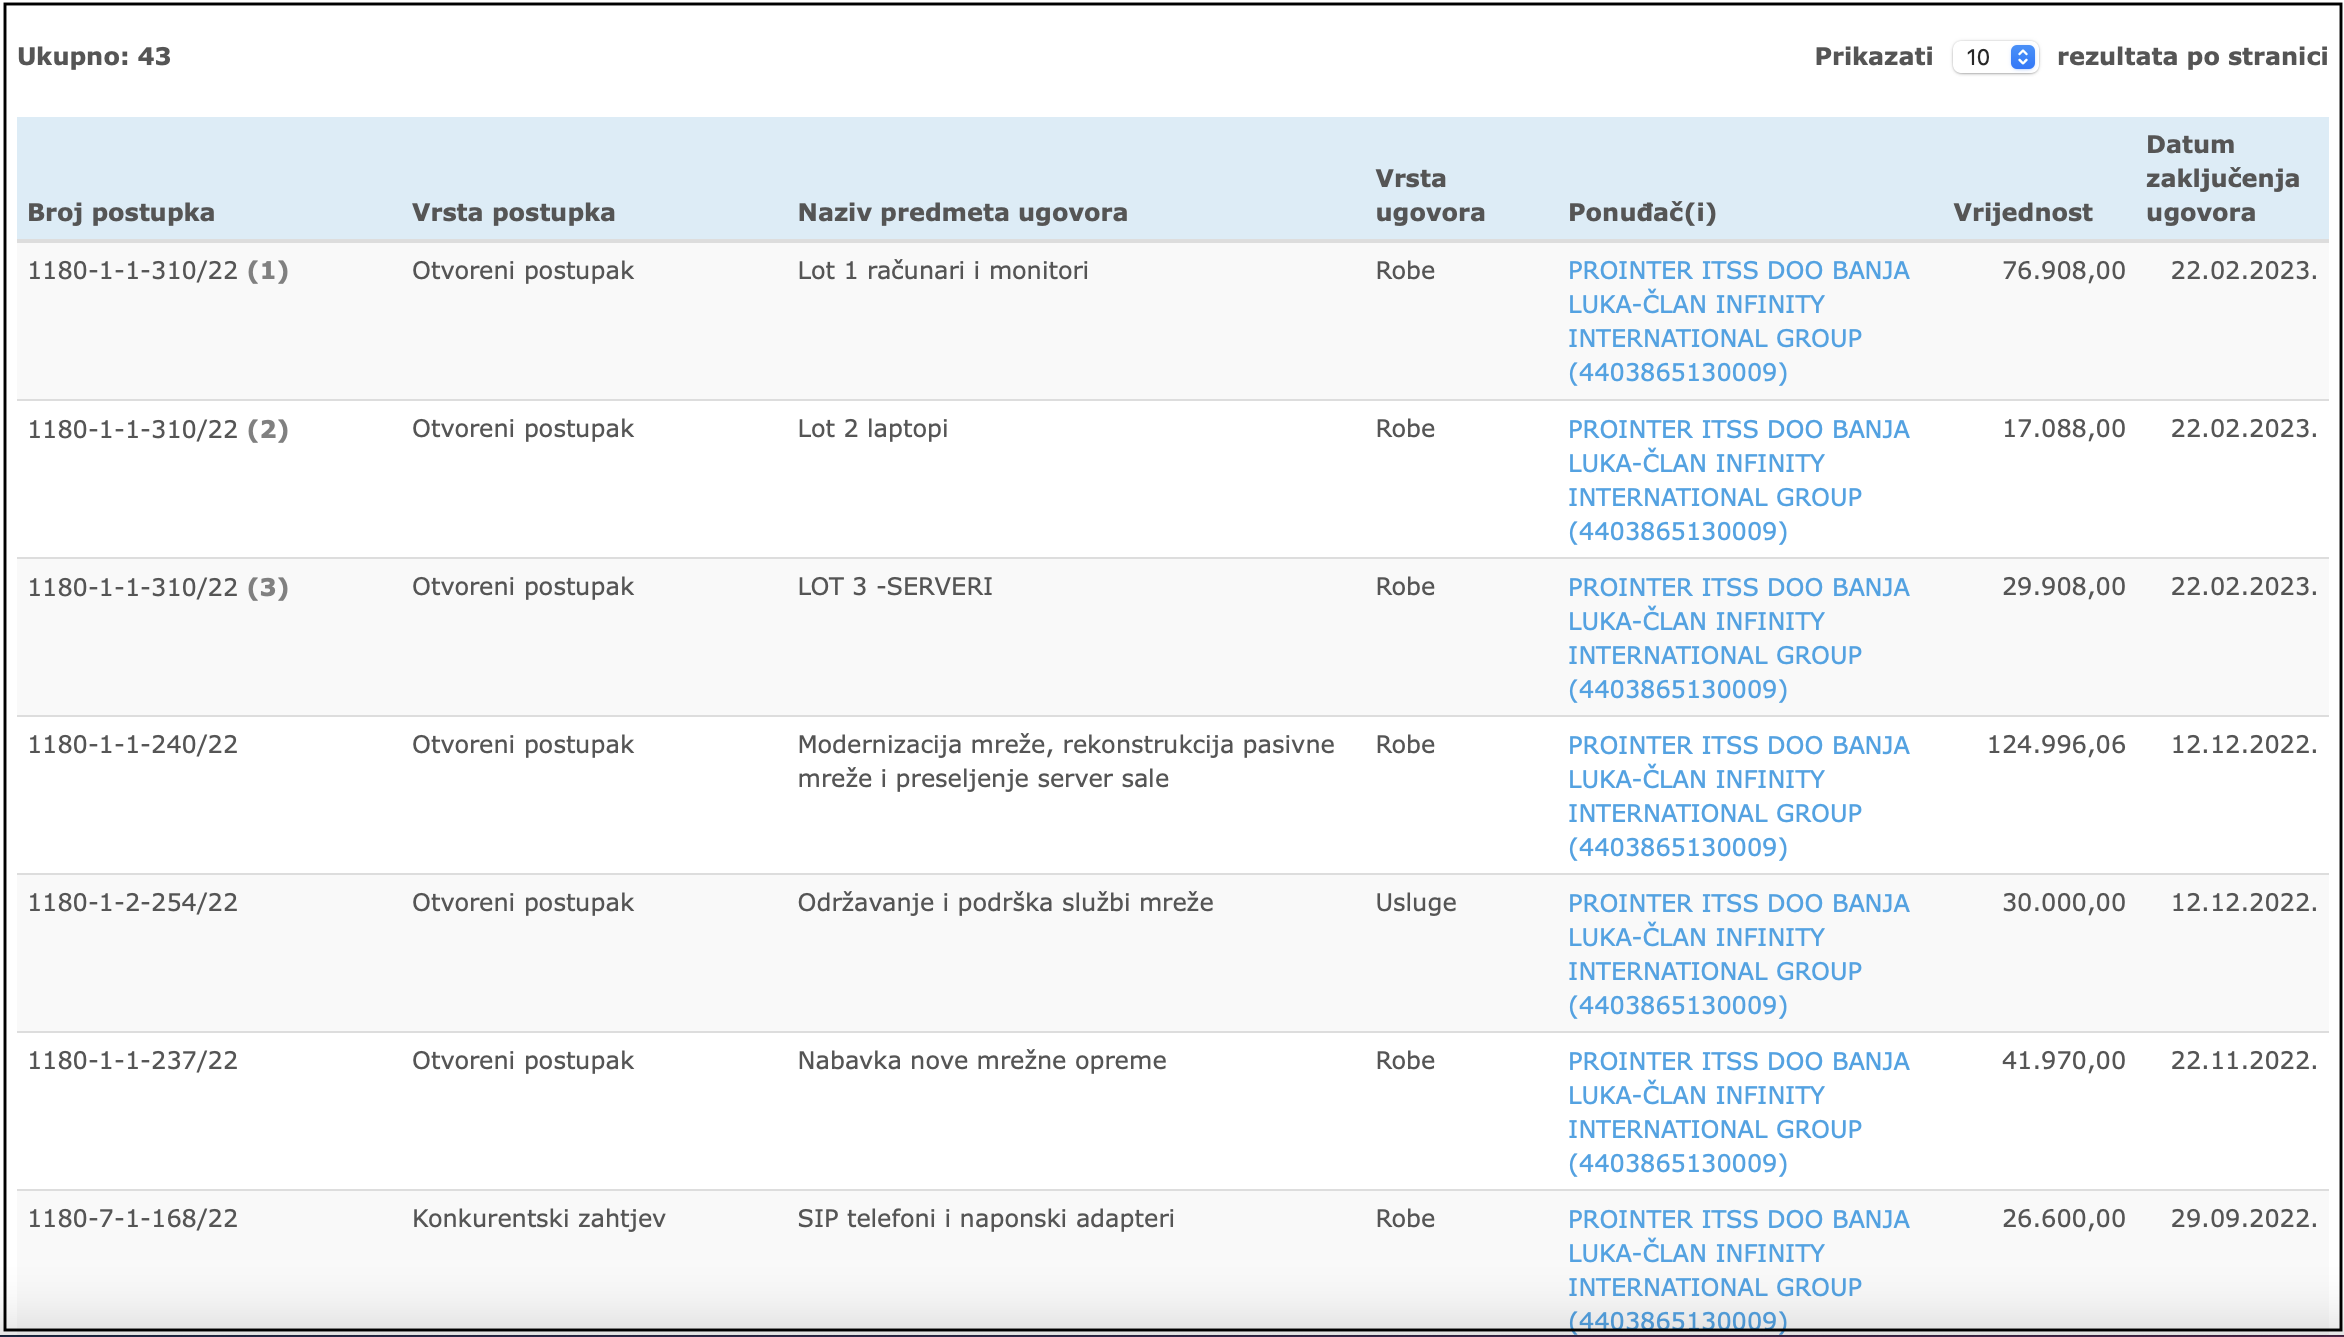The height and width of the screenshot is (1337, 2344).
Task: Click the Modernizacija mreže contract subject text
Action: [1066, 762]
